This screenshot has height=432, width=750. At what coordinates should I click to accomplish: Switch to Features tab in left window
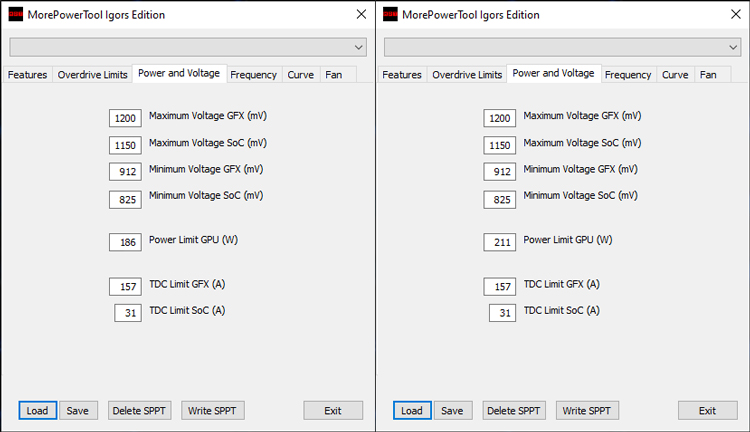tap(27, 75)
